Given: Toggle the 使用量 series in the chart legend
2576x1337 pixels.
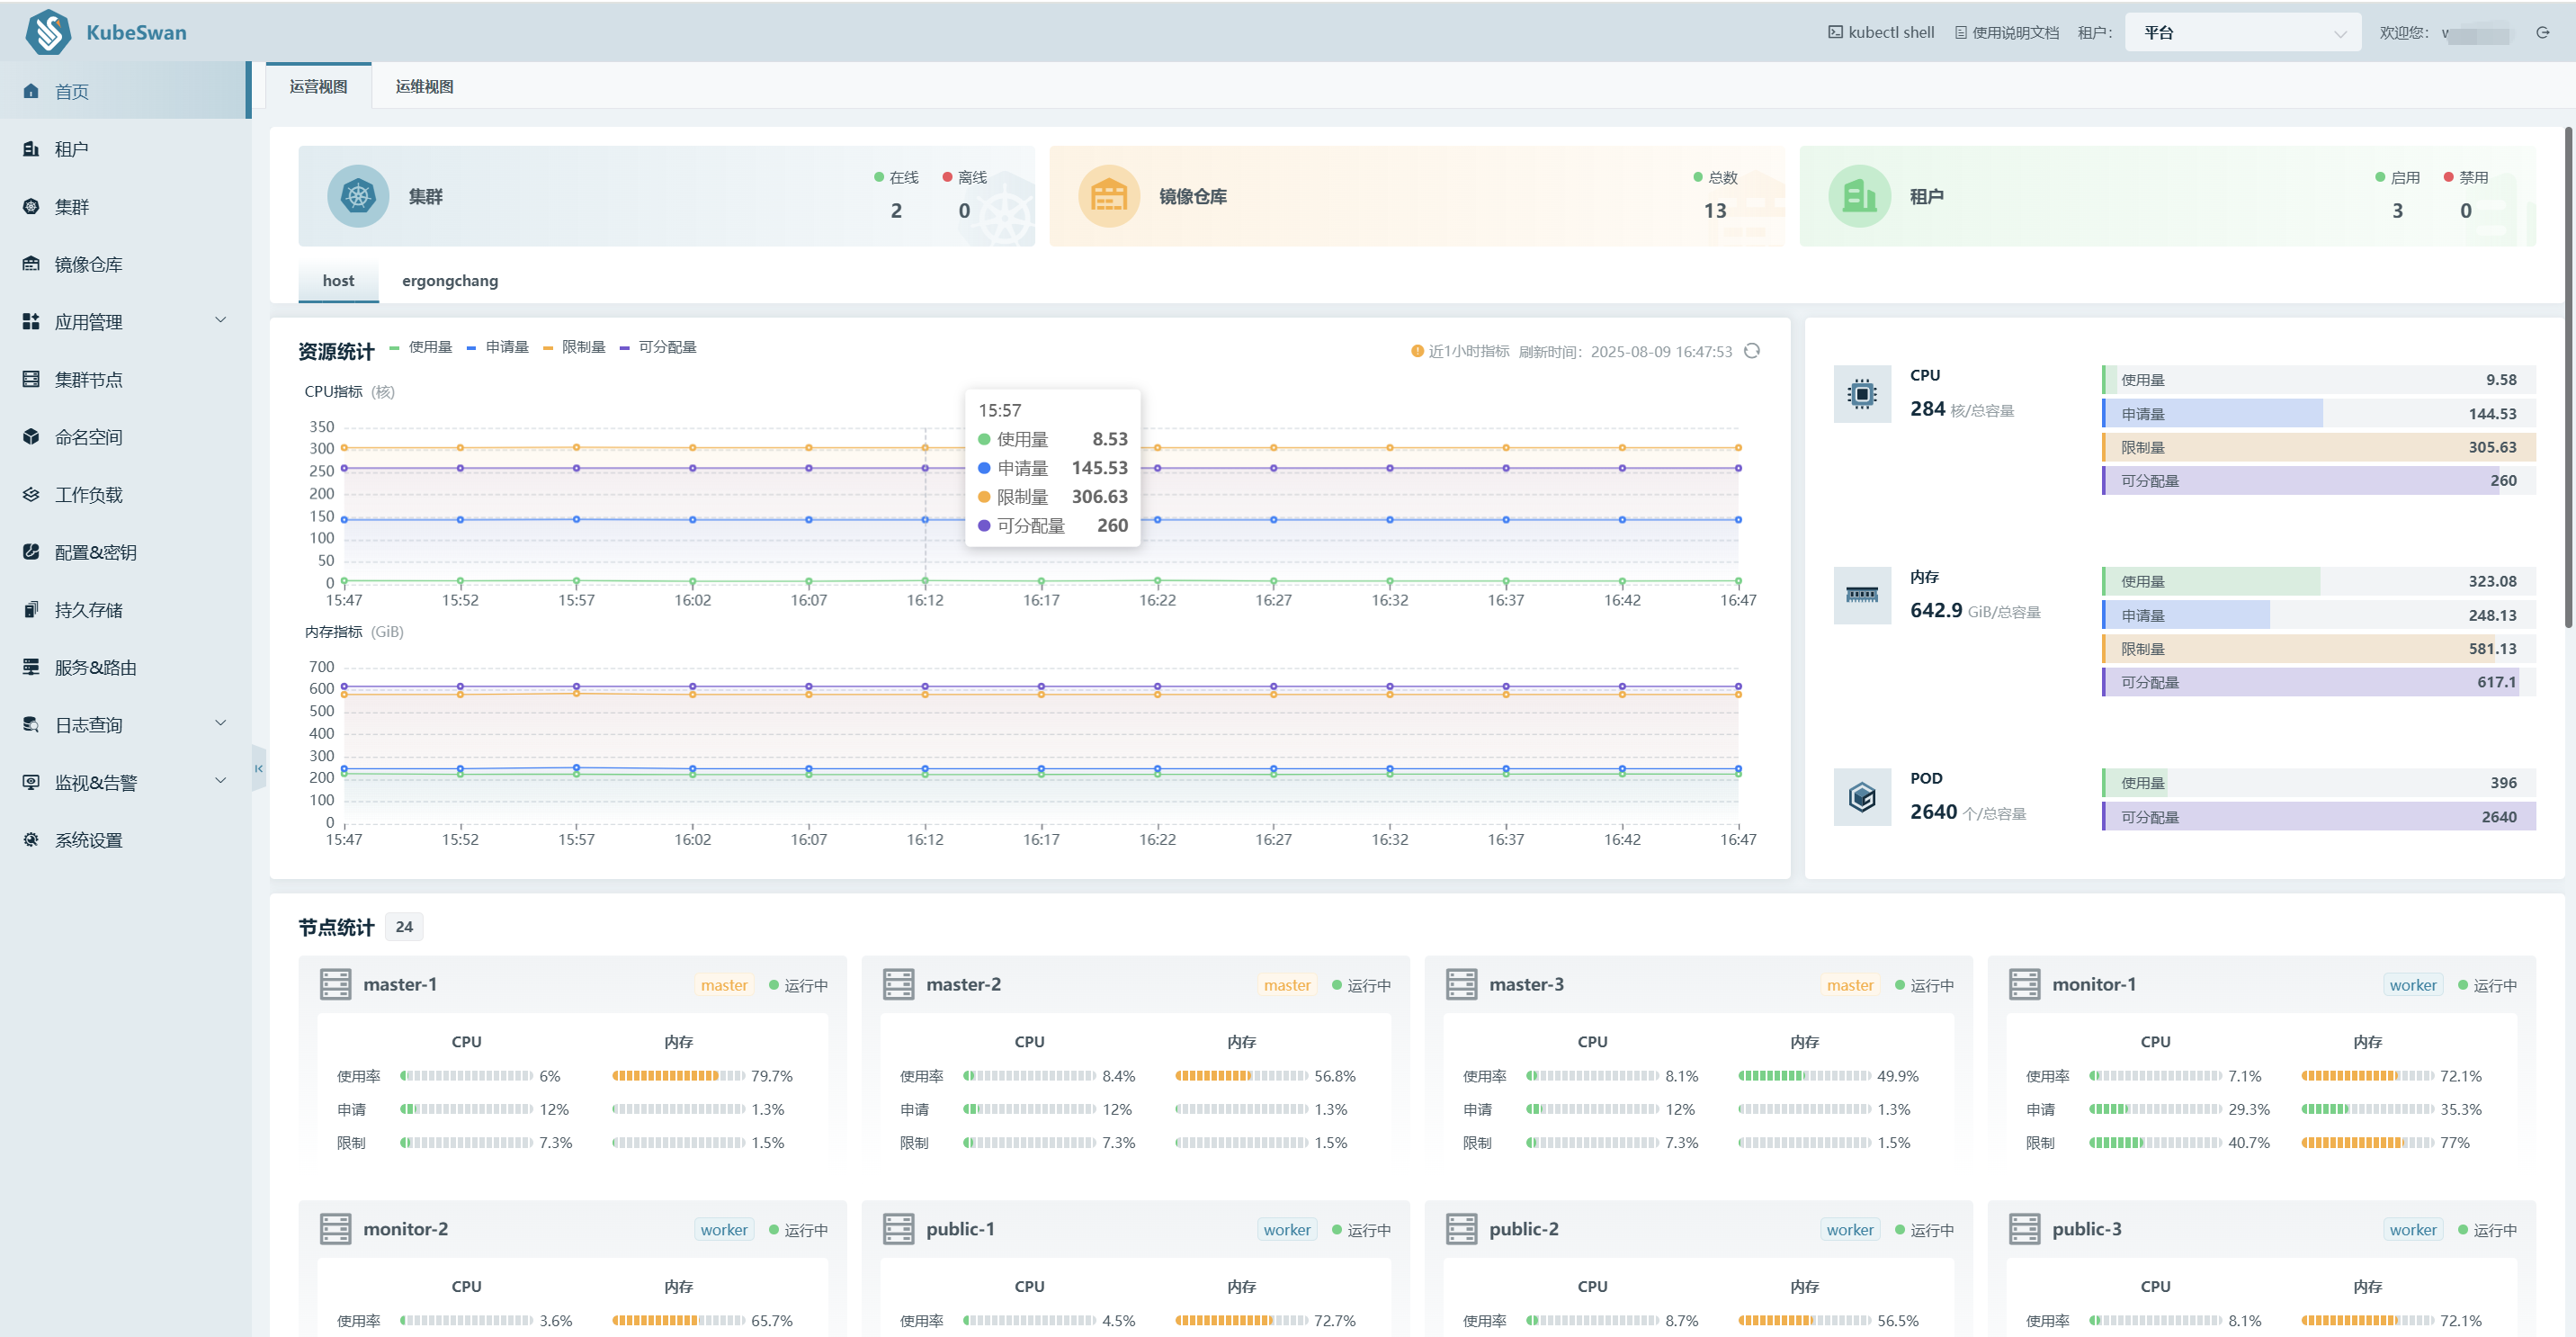Looking at the screenshot, I should pyautogui.click(x=421, y=347).
